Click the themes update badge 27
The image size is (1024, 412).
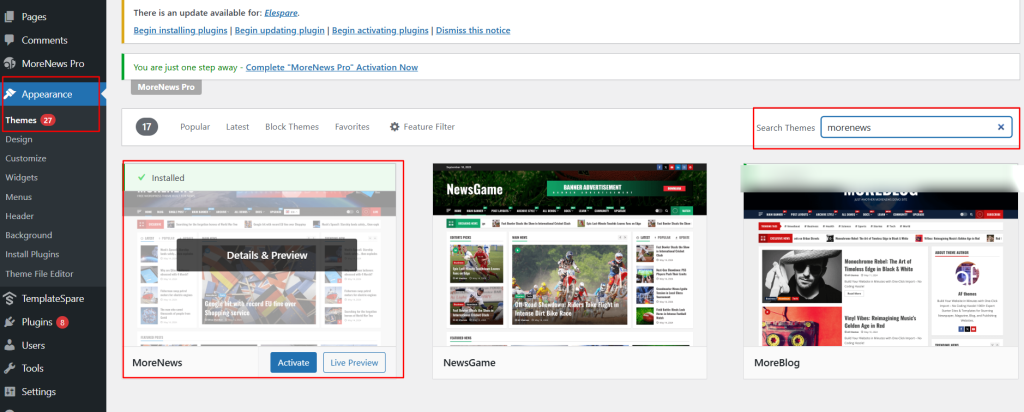[48, 120]
